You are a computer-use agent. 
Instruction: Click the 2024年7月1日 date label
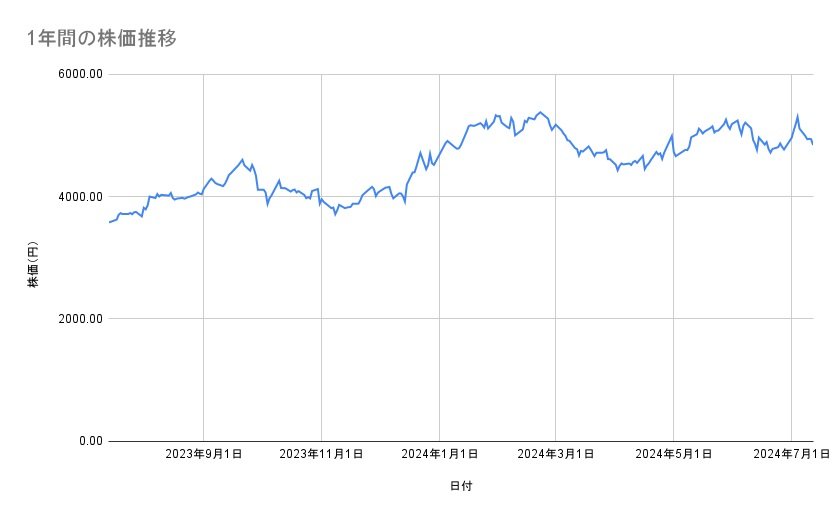tap(791, 455)
